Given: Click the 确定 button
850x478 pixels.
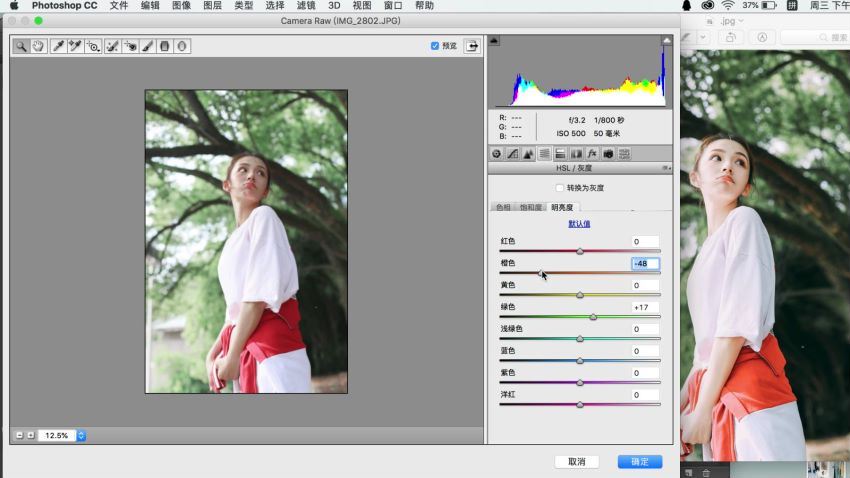Looking at the screenshot, I should 639,462.
